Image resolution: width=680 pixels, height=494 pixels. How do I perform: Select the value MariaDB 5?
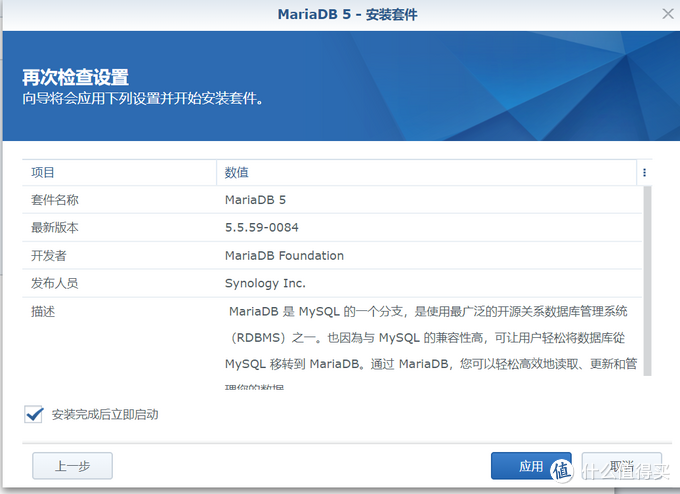click(x=255, y=200)
